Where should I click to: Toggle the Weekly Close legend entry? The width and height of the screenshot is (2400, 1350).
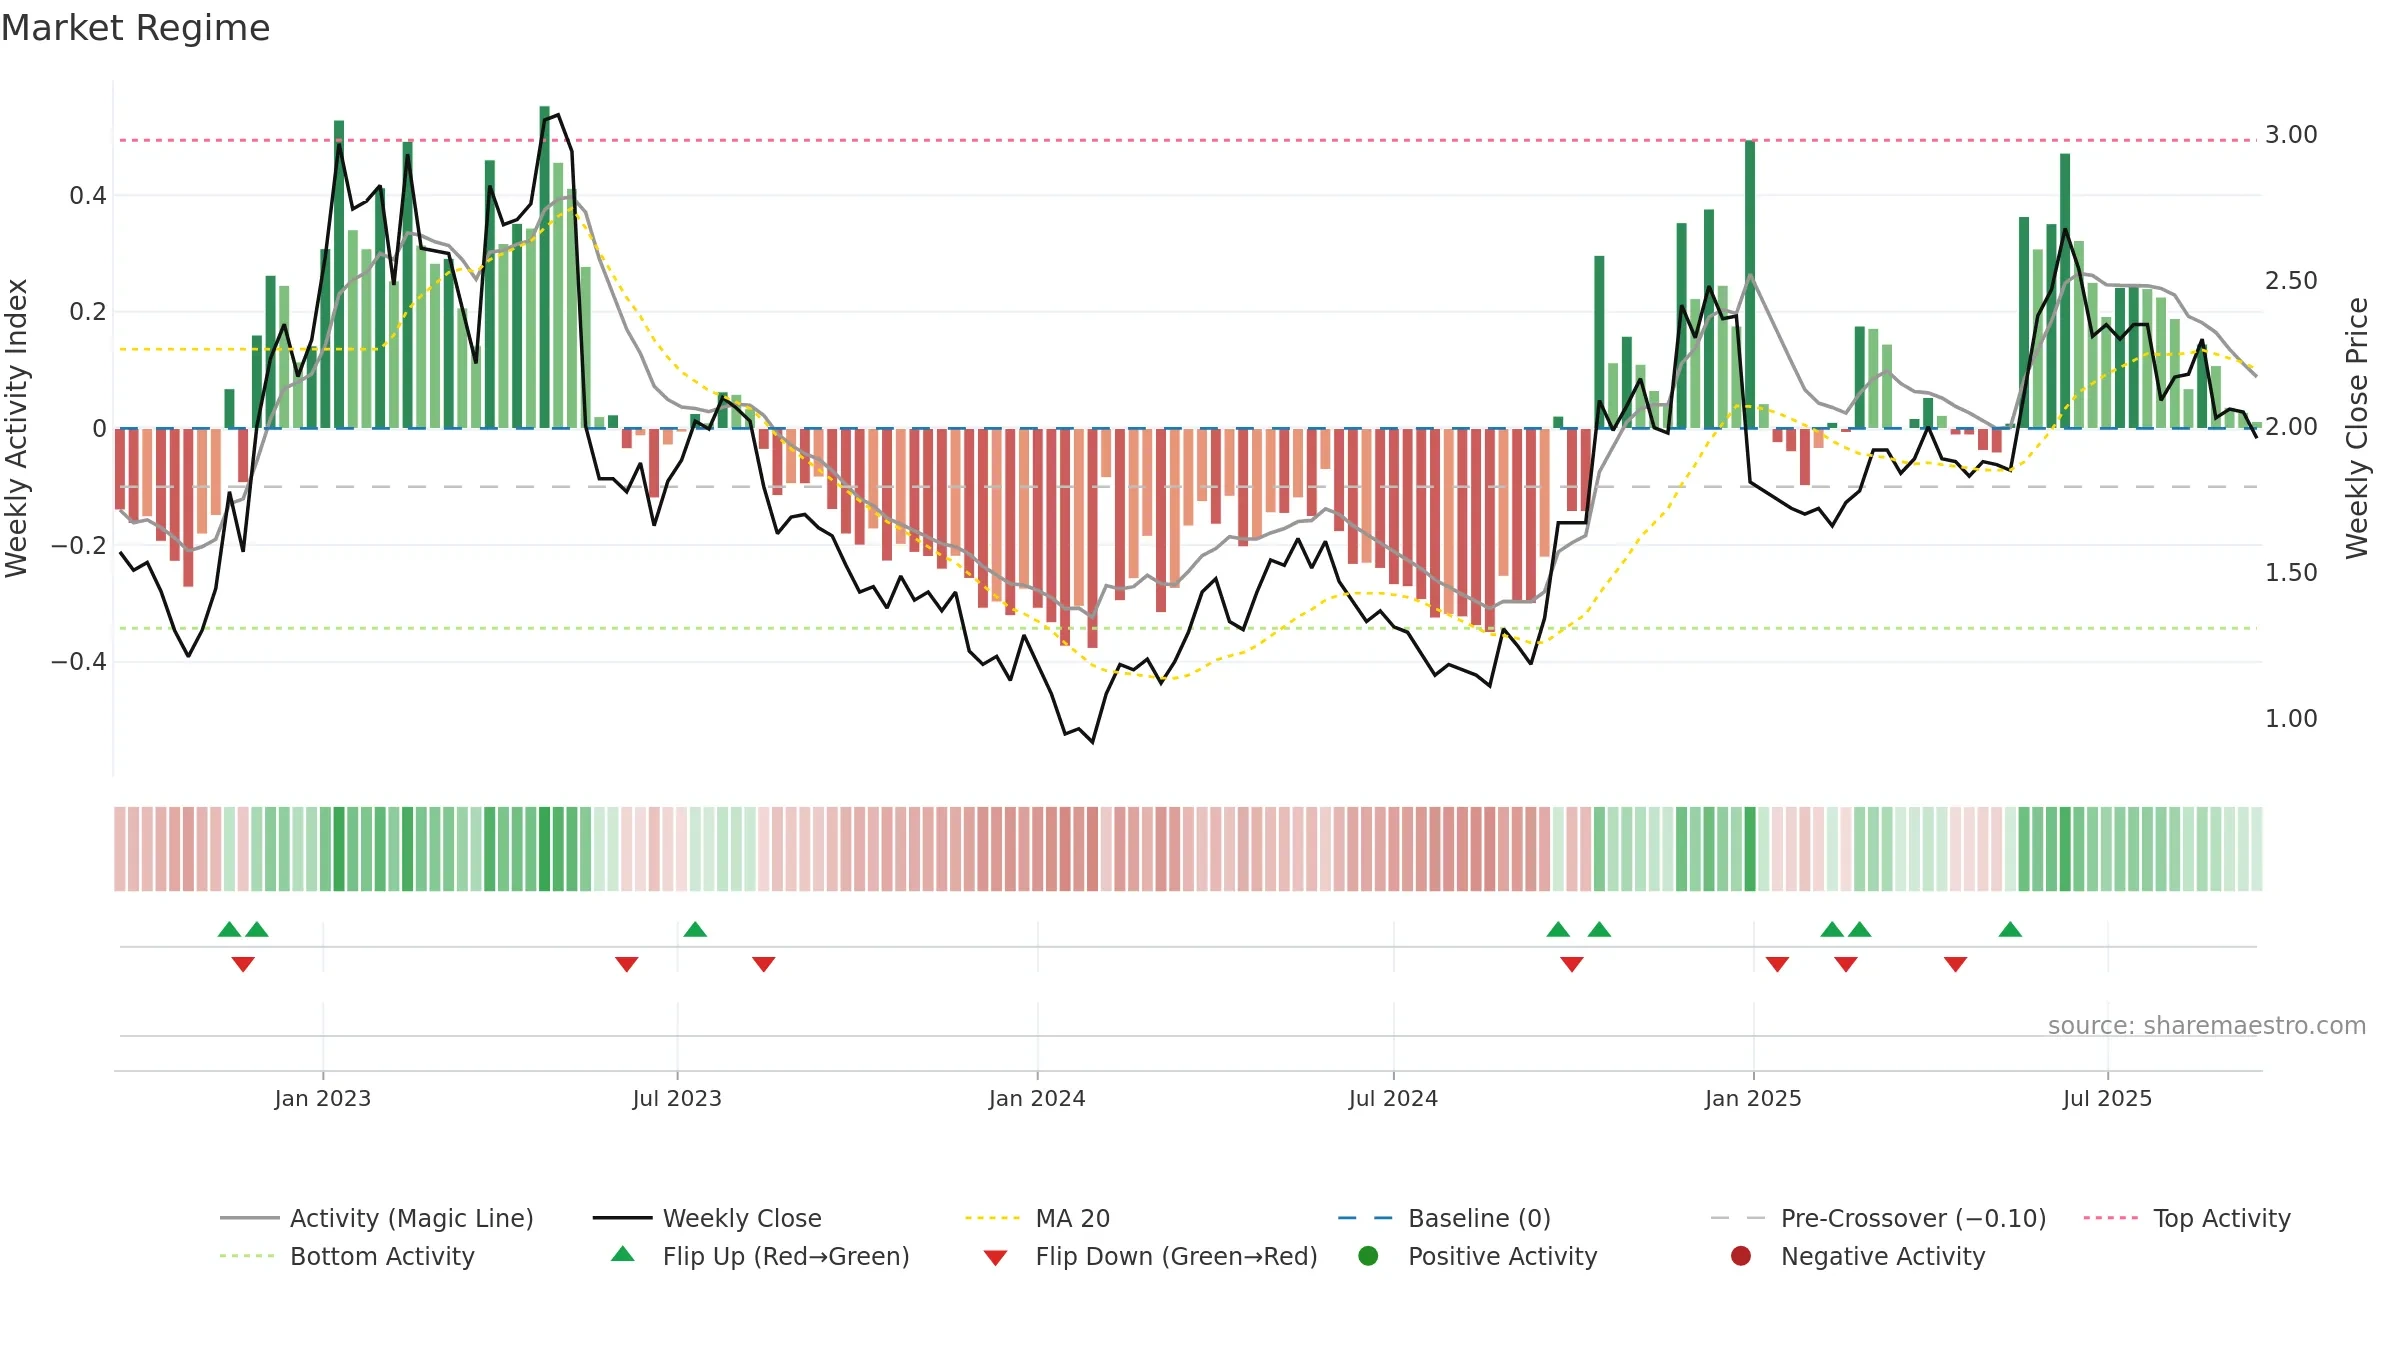click(x=707, y=1218)
